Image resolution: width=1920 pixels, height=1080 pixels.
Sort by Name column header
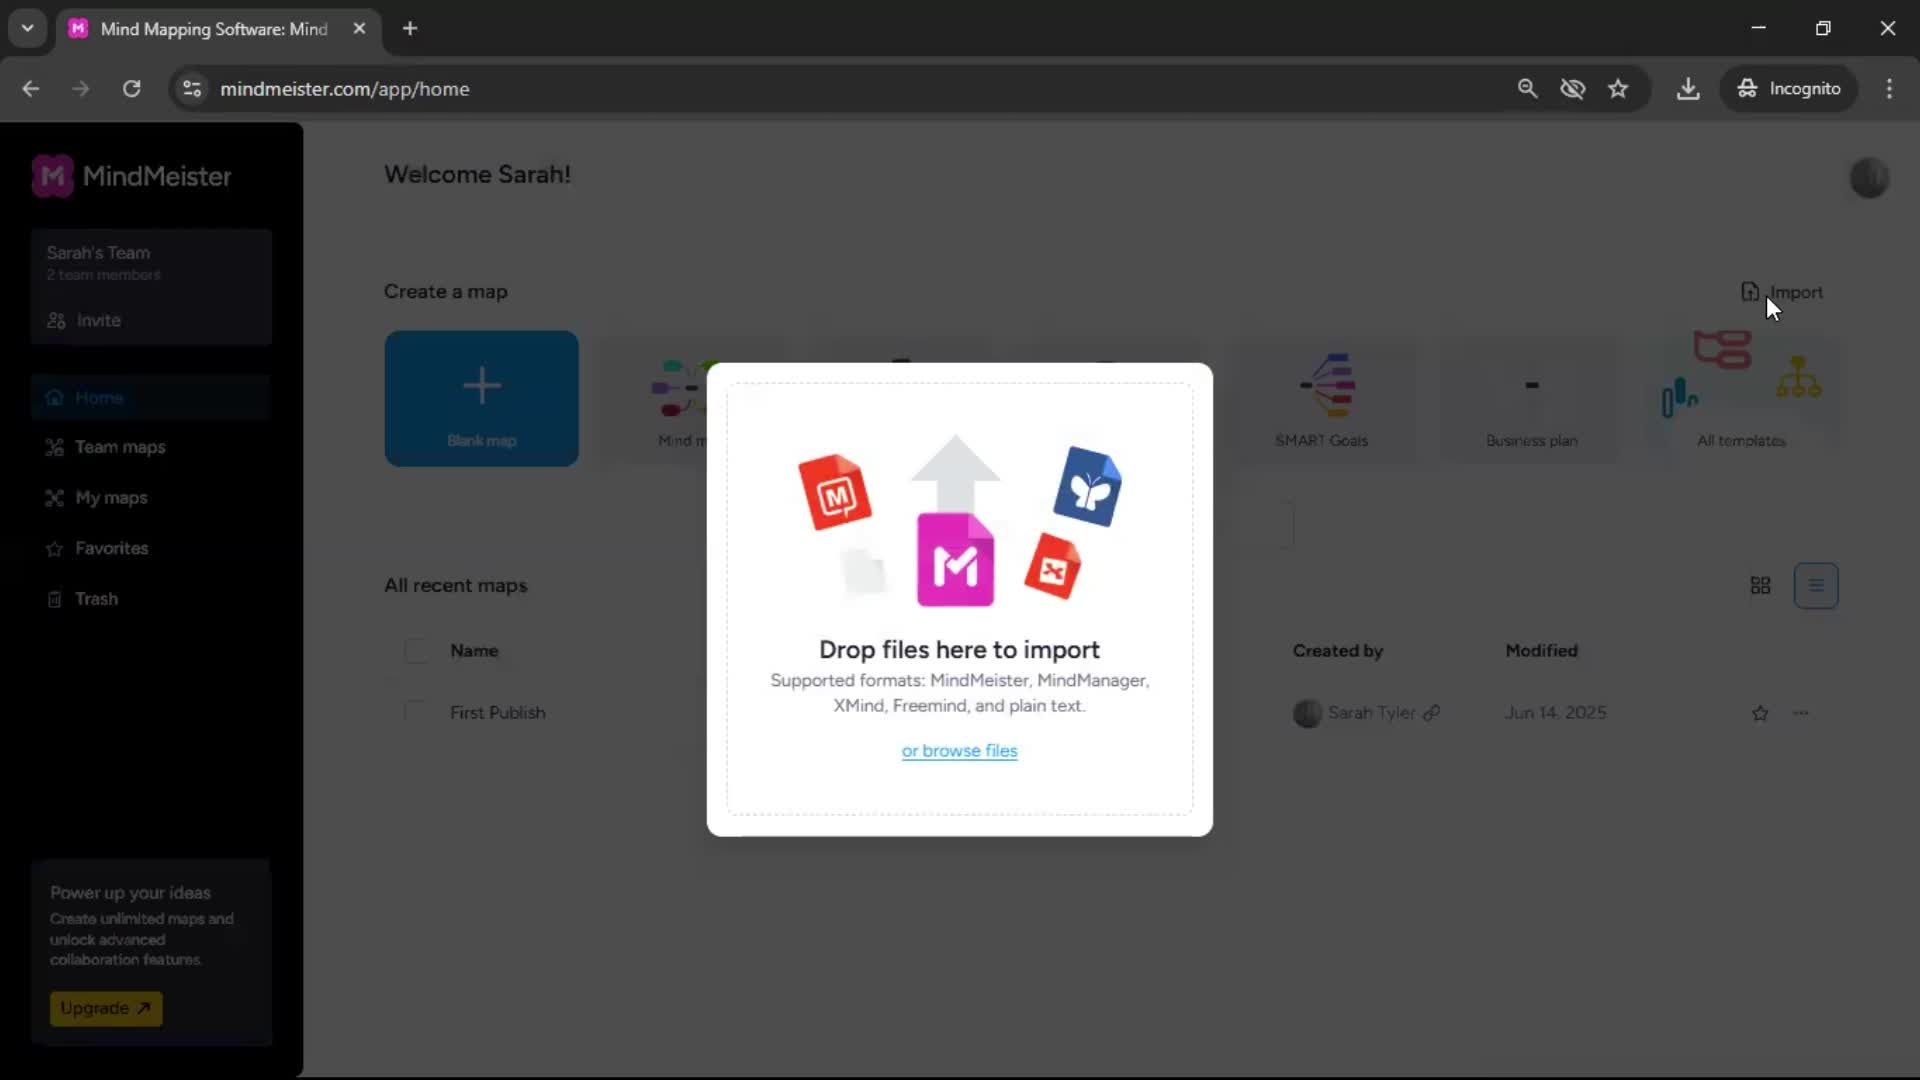pos(474,651)
